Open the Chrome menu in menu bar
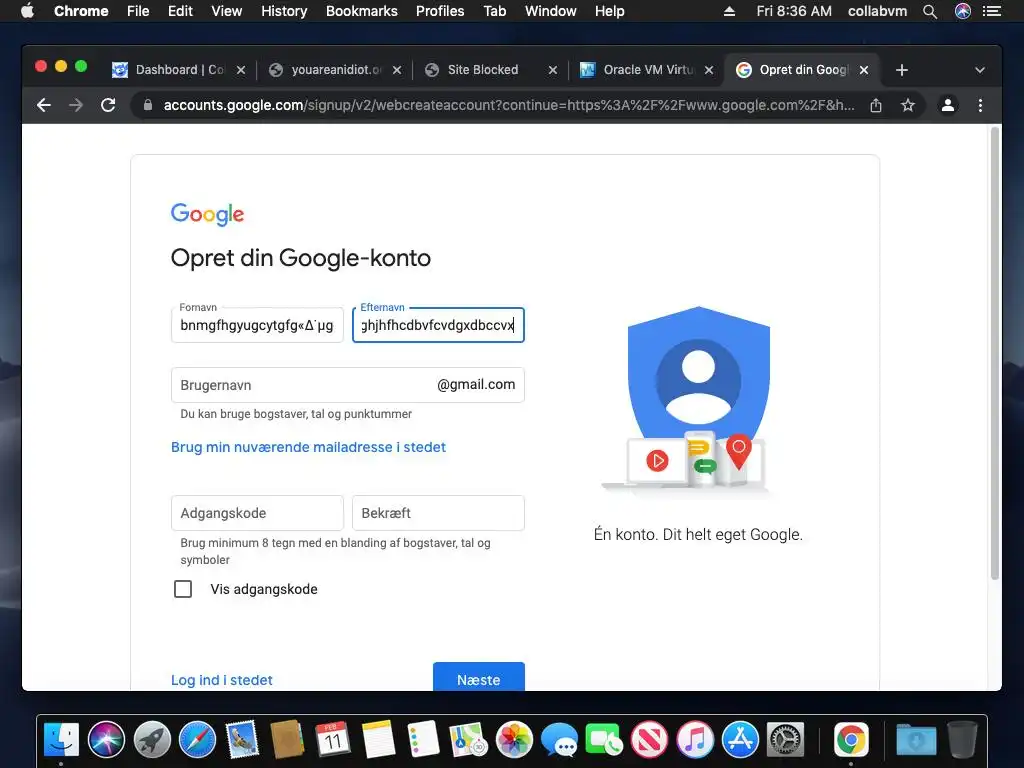 click(81, 11)
